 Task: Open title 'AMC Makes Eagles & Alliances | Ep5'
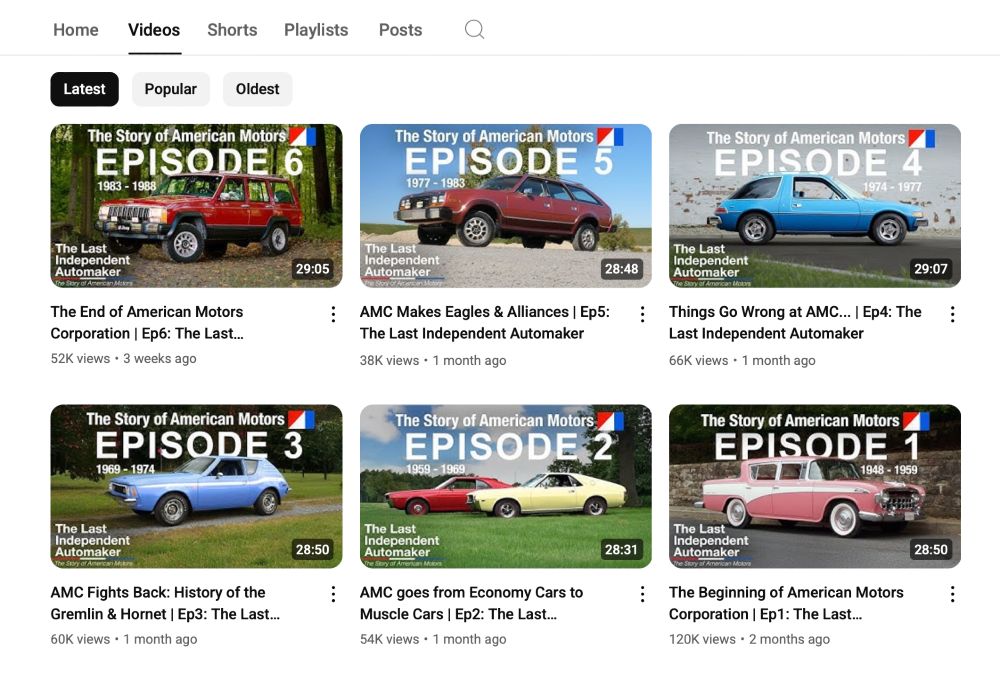(x=485, y=323)
